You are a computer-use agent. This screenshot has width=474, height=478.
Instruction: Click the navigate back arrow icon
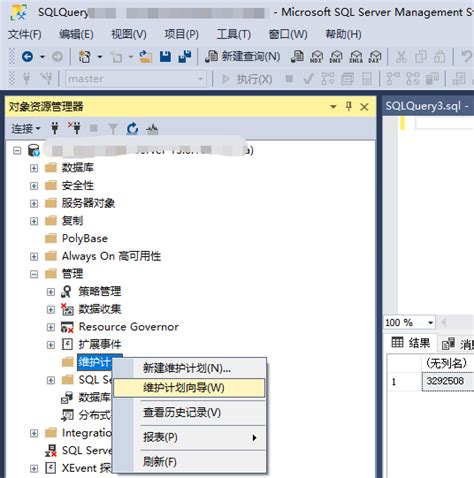(x=27, y=57)
